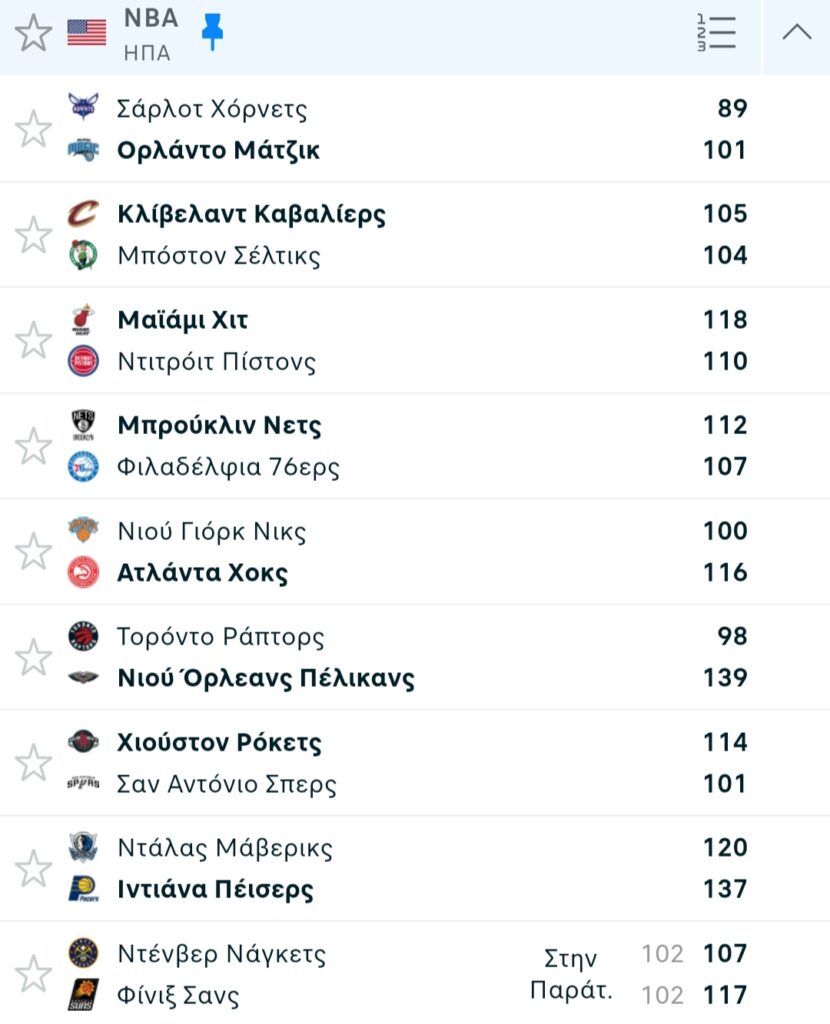This screenshot has width=830, height=1024.
Task: Collapse the NBA section with chevron
Action: click(x=797, y=33)
